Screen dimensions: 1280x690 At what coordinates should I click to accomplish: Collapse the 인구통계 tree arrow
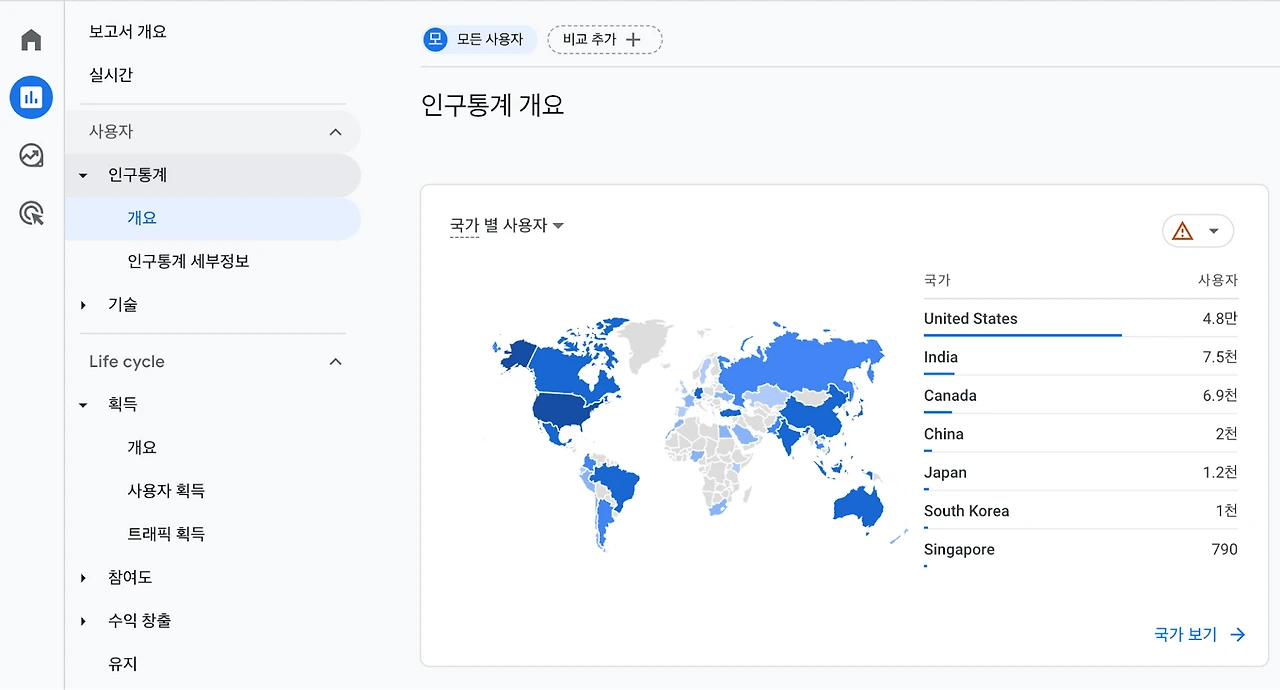(x=84, y=176)
